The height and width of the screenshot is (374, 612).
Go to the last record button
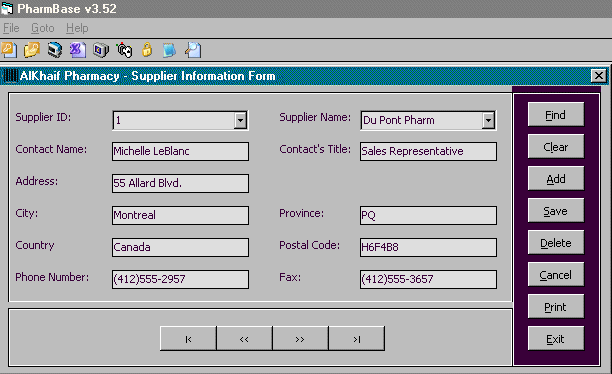357,339
